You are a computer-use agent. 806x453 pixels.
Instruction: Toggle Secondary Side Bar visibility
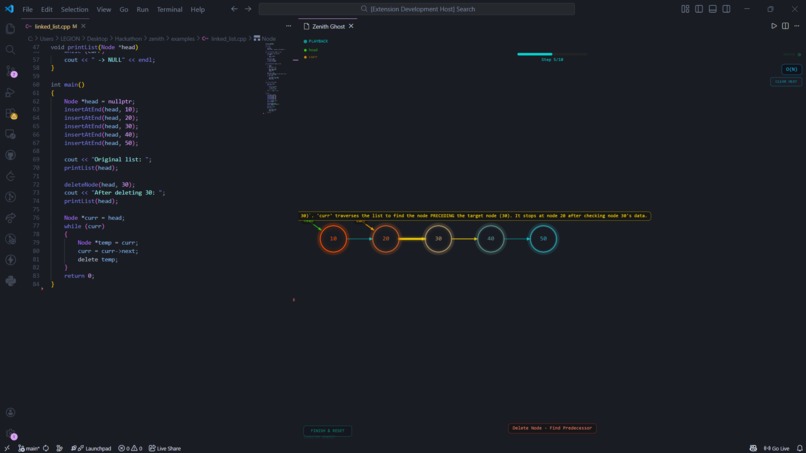coord(726,9)
